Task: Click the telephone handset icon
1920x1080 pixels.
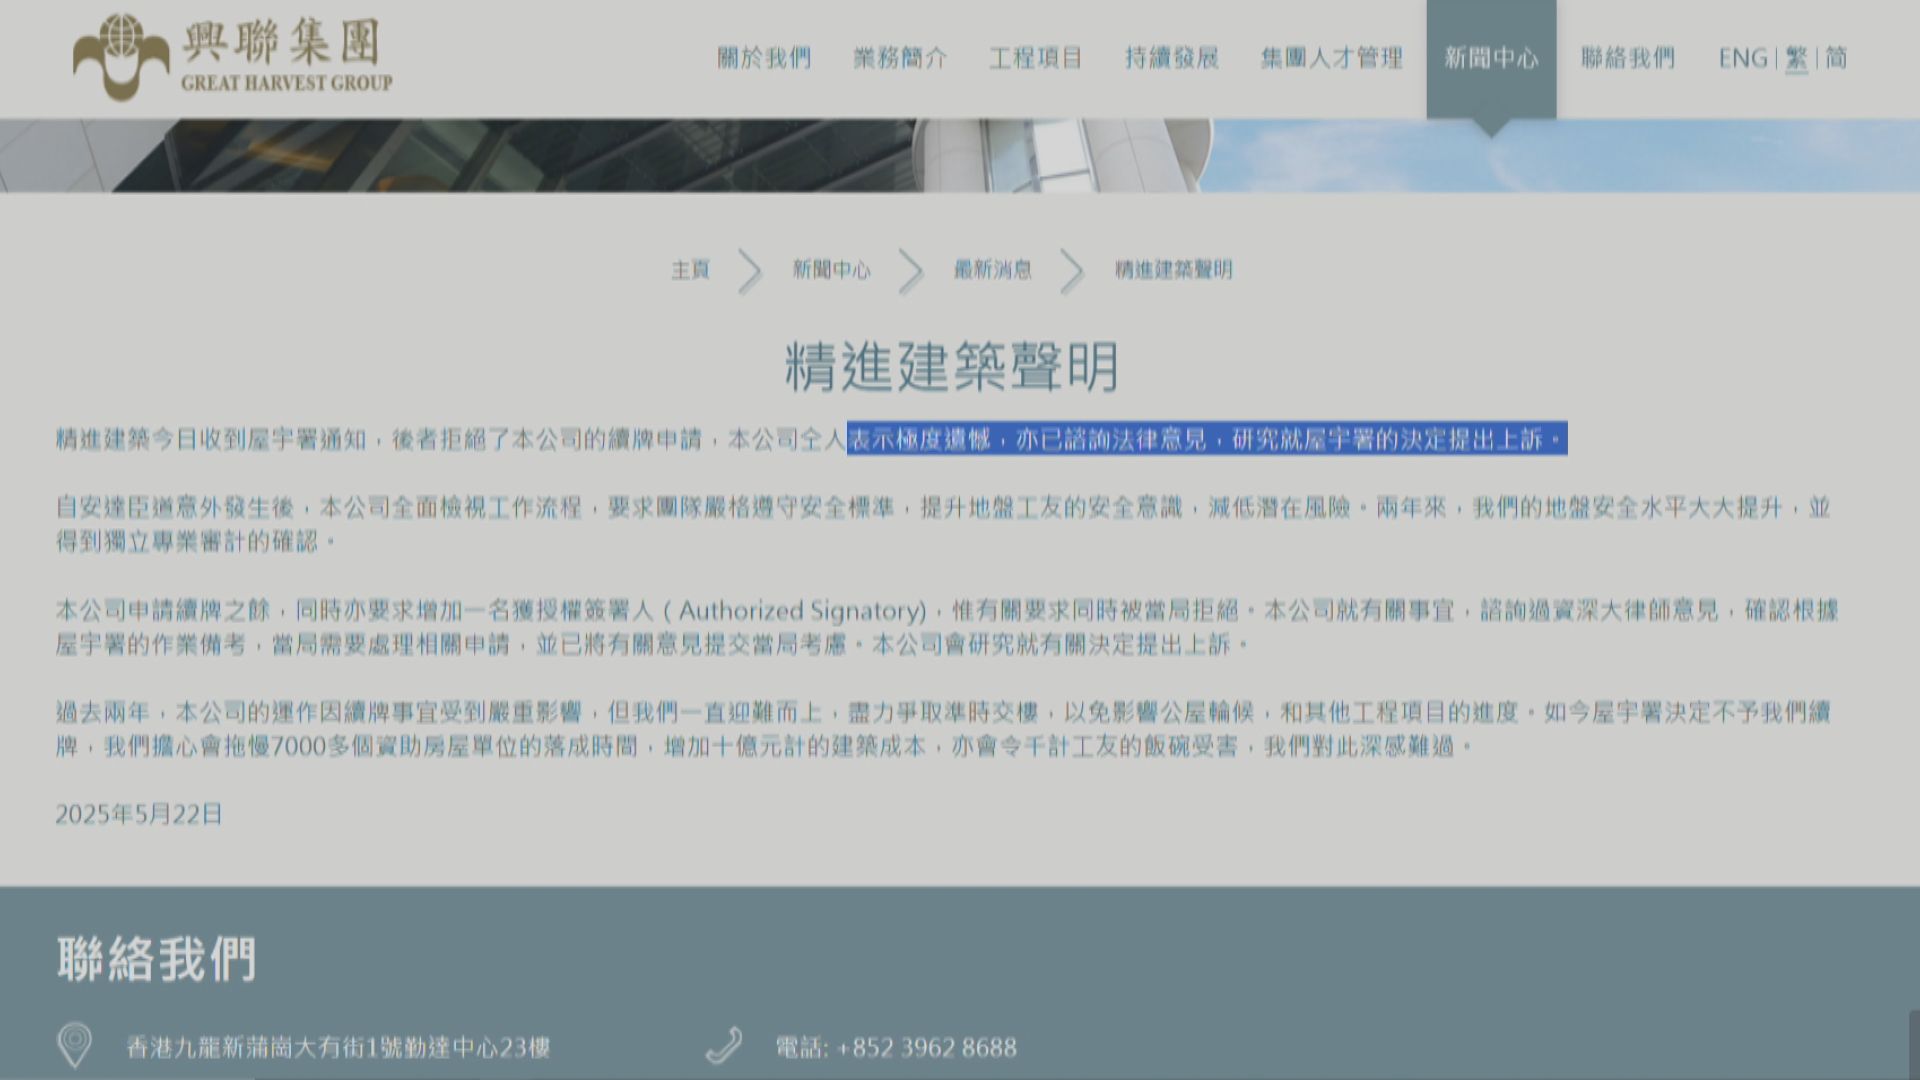Action: point(723,1046)
